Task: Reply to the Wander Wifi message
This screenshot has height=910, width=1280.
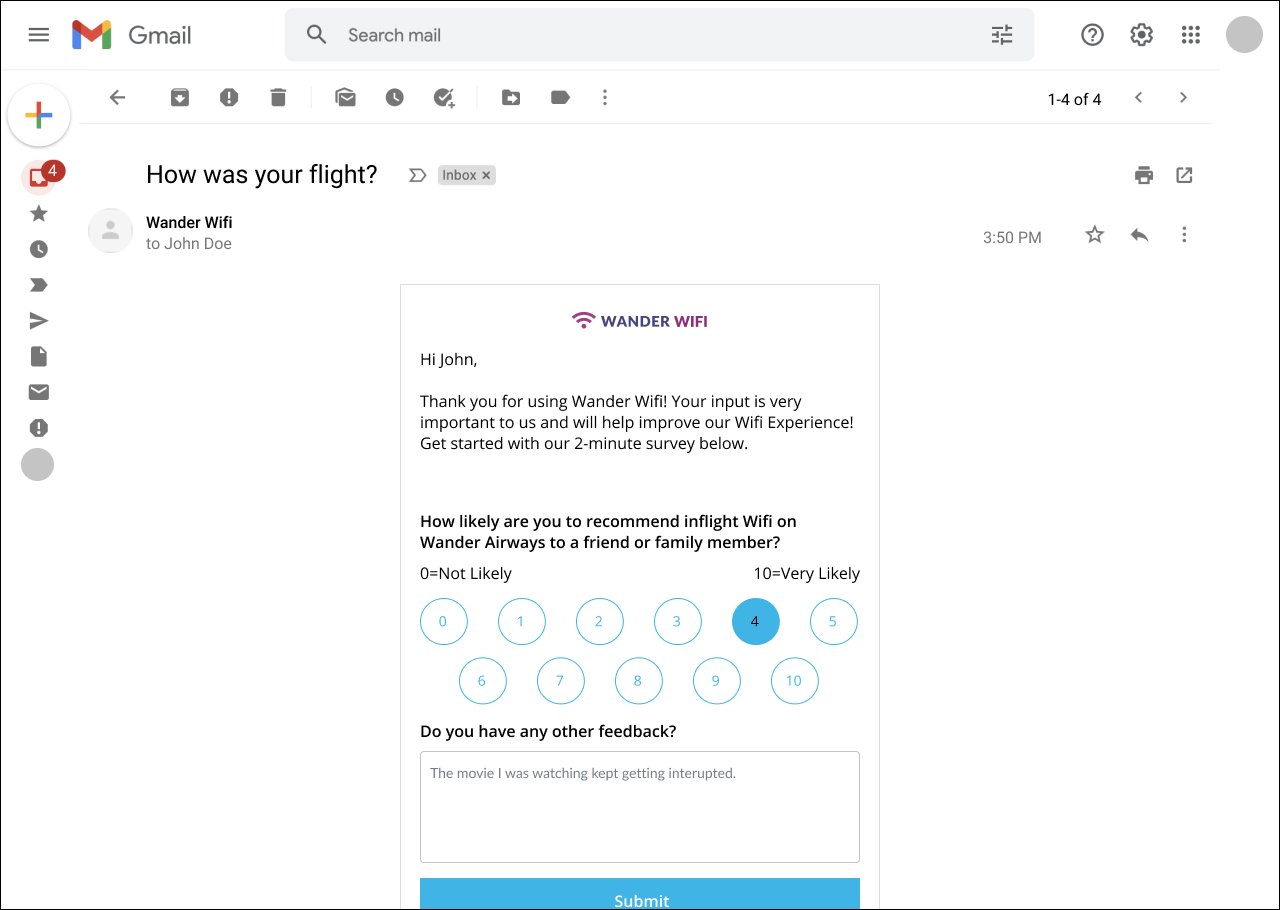Action: click(x=1139, y=235)
